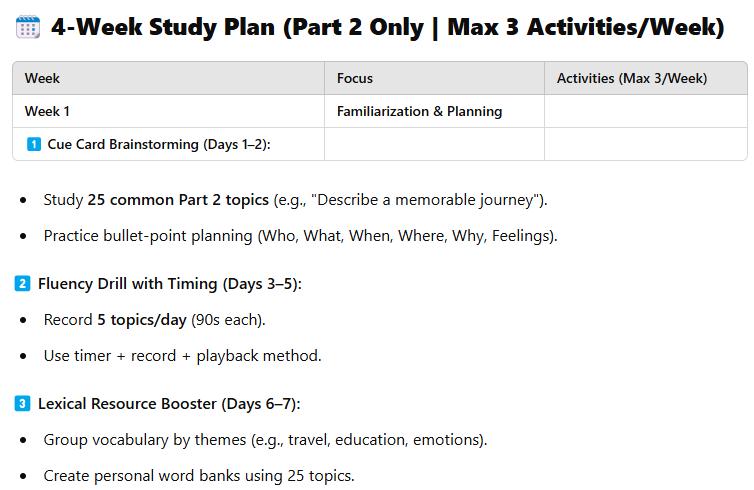Image resolution: width=754 pixels, height=490 pixels.
Task: Click Cue Card Brainstorming (Days 1–2) text
Action: [x=159, y=144]
